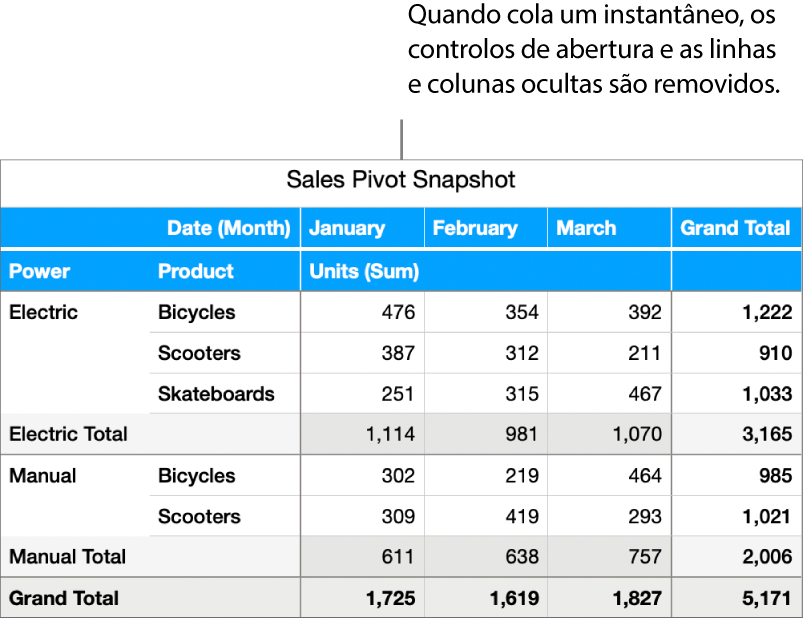Select the Date (Month) header cell

pos(229,228)
